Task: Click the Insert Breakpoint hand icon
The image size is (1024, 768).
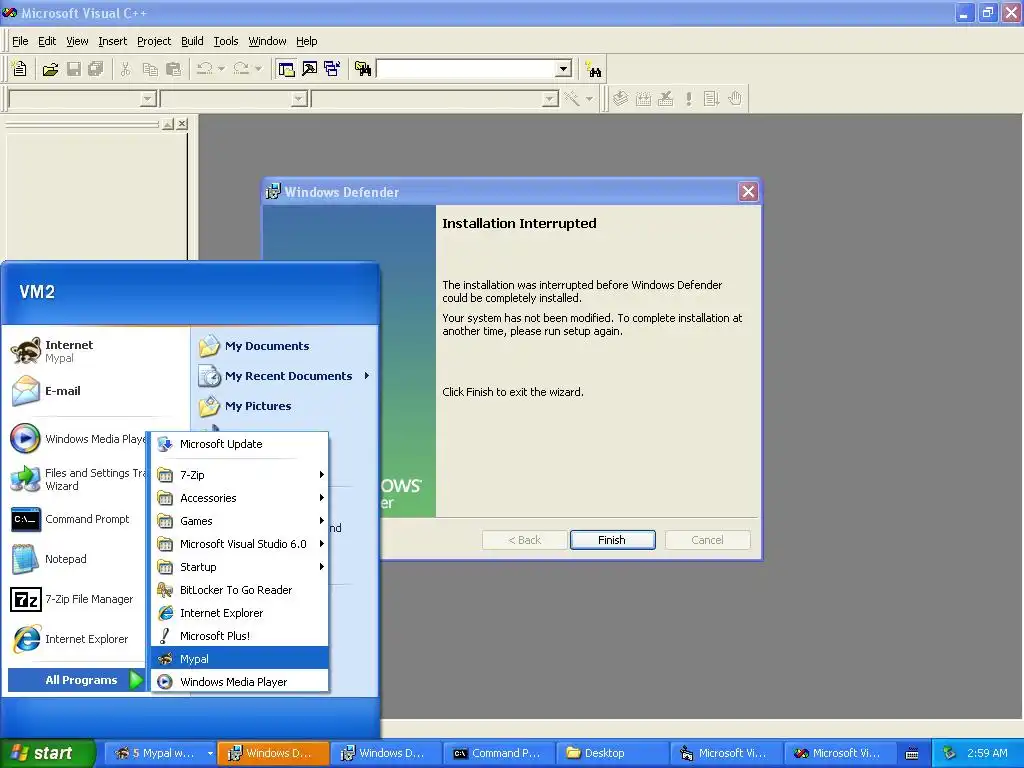Action: click(735, 99)
